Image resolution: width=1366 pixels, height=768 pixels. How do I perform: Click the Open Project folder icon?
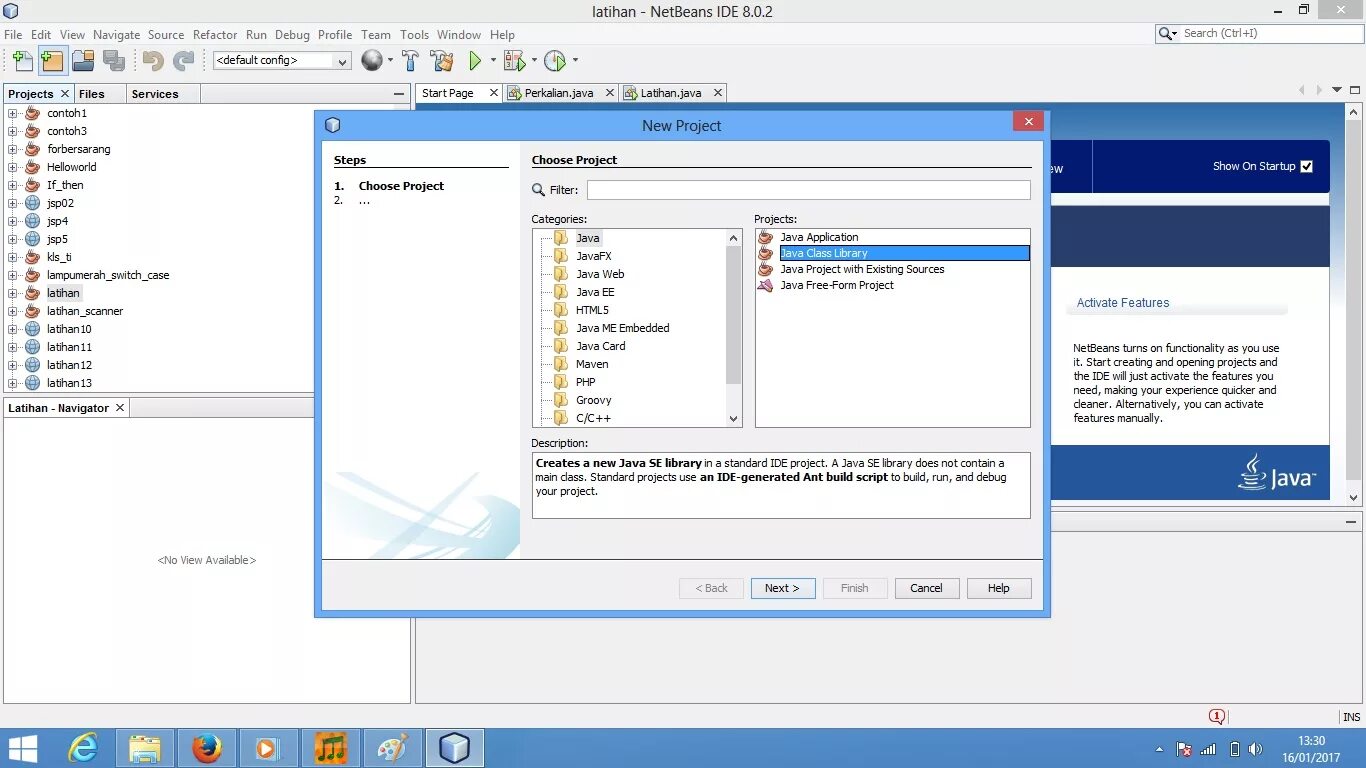[83, 61]
